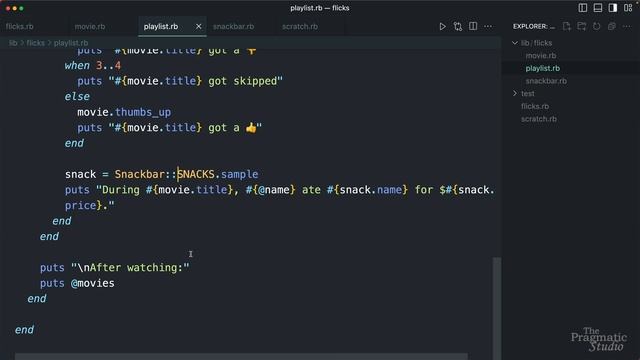This screenshot has width=640, height=360.
Task: Click the sample method call
Action: pos(240,174)
